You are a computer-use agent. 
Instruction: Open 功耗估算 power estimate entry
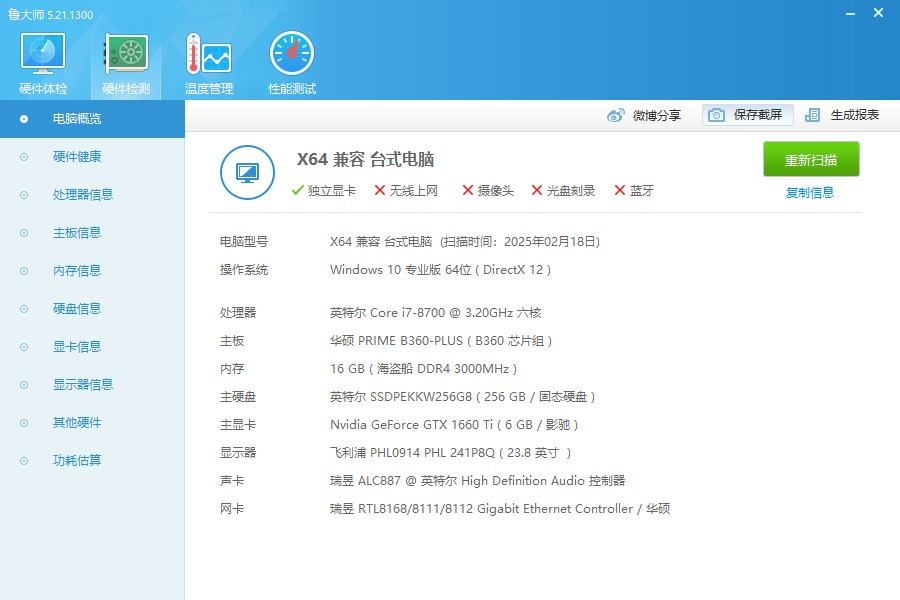pyautogui.click(x=92, y=460)
